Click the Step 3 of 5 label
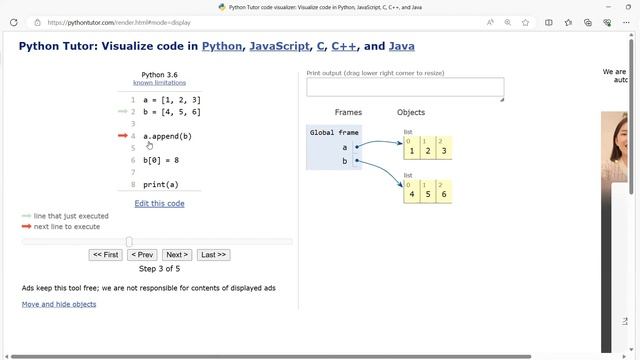The image size is (640, 360). pyautogui.click(x=159, y=269)
